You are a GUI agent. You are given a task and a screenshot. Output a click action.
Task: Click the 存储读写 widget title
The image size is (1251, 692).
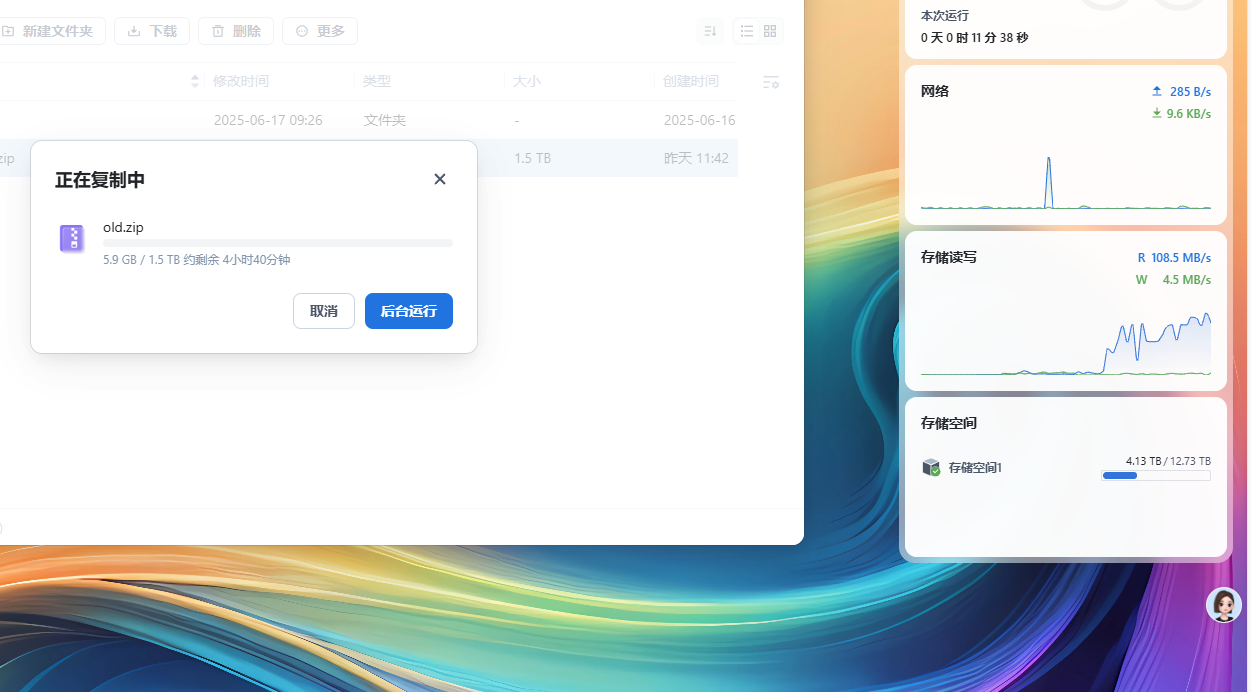pyautogui.click(x=949, y=257)
